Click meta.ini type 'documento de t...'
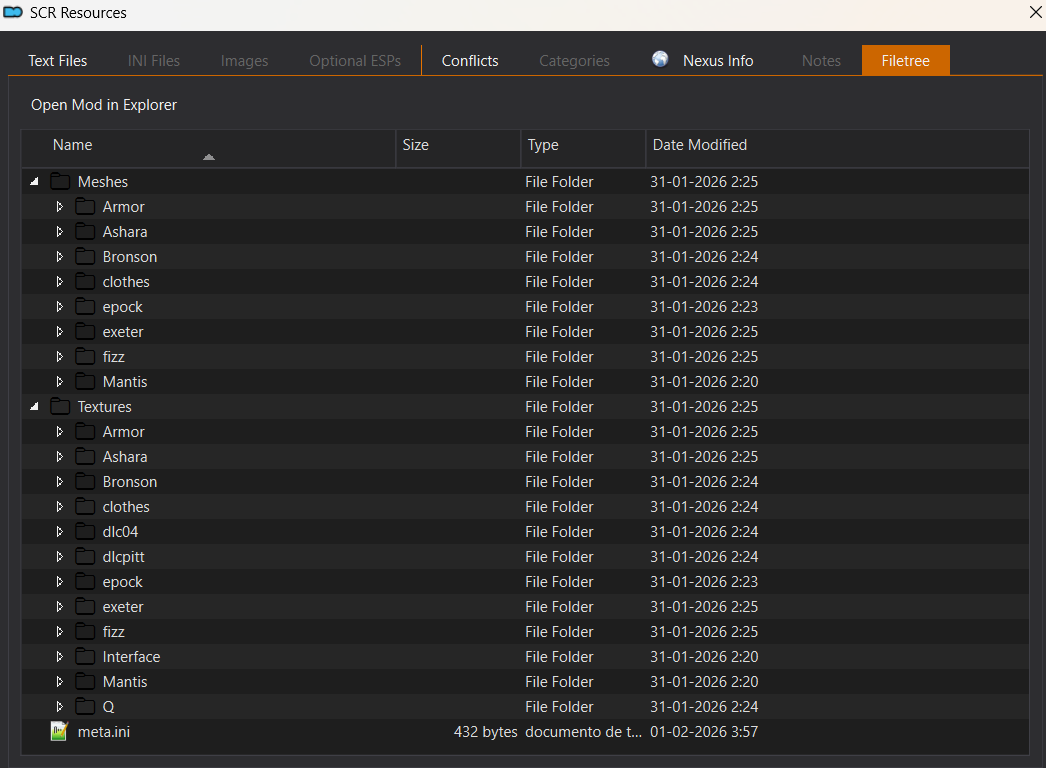 click(583, 732)
